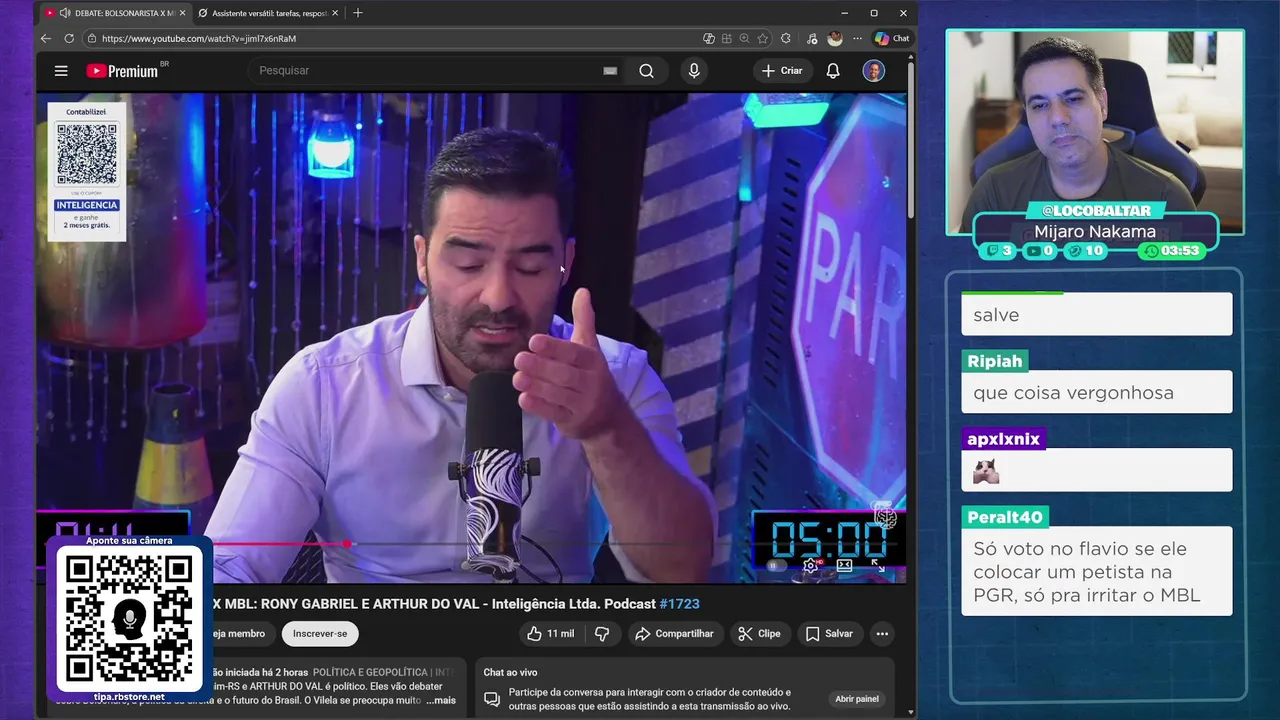The width and height of the screenshot is (1280, 720).
Task: Click the Salvar button
Action: point(829,634)
